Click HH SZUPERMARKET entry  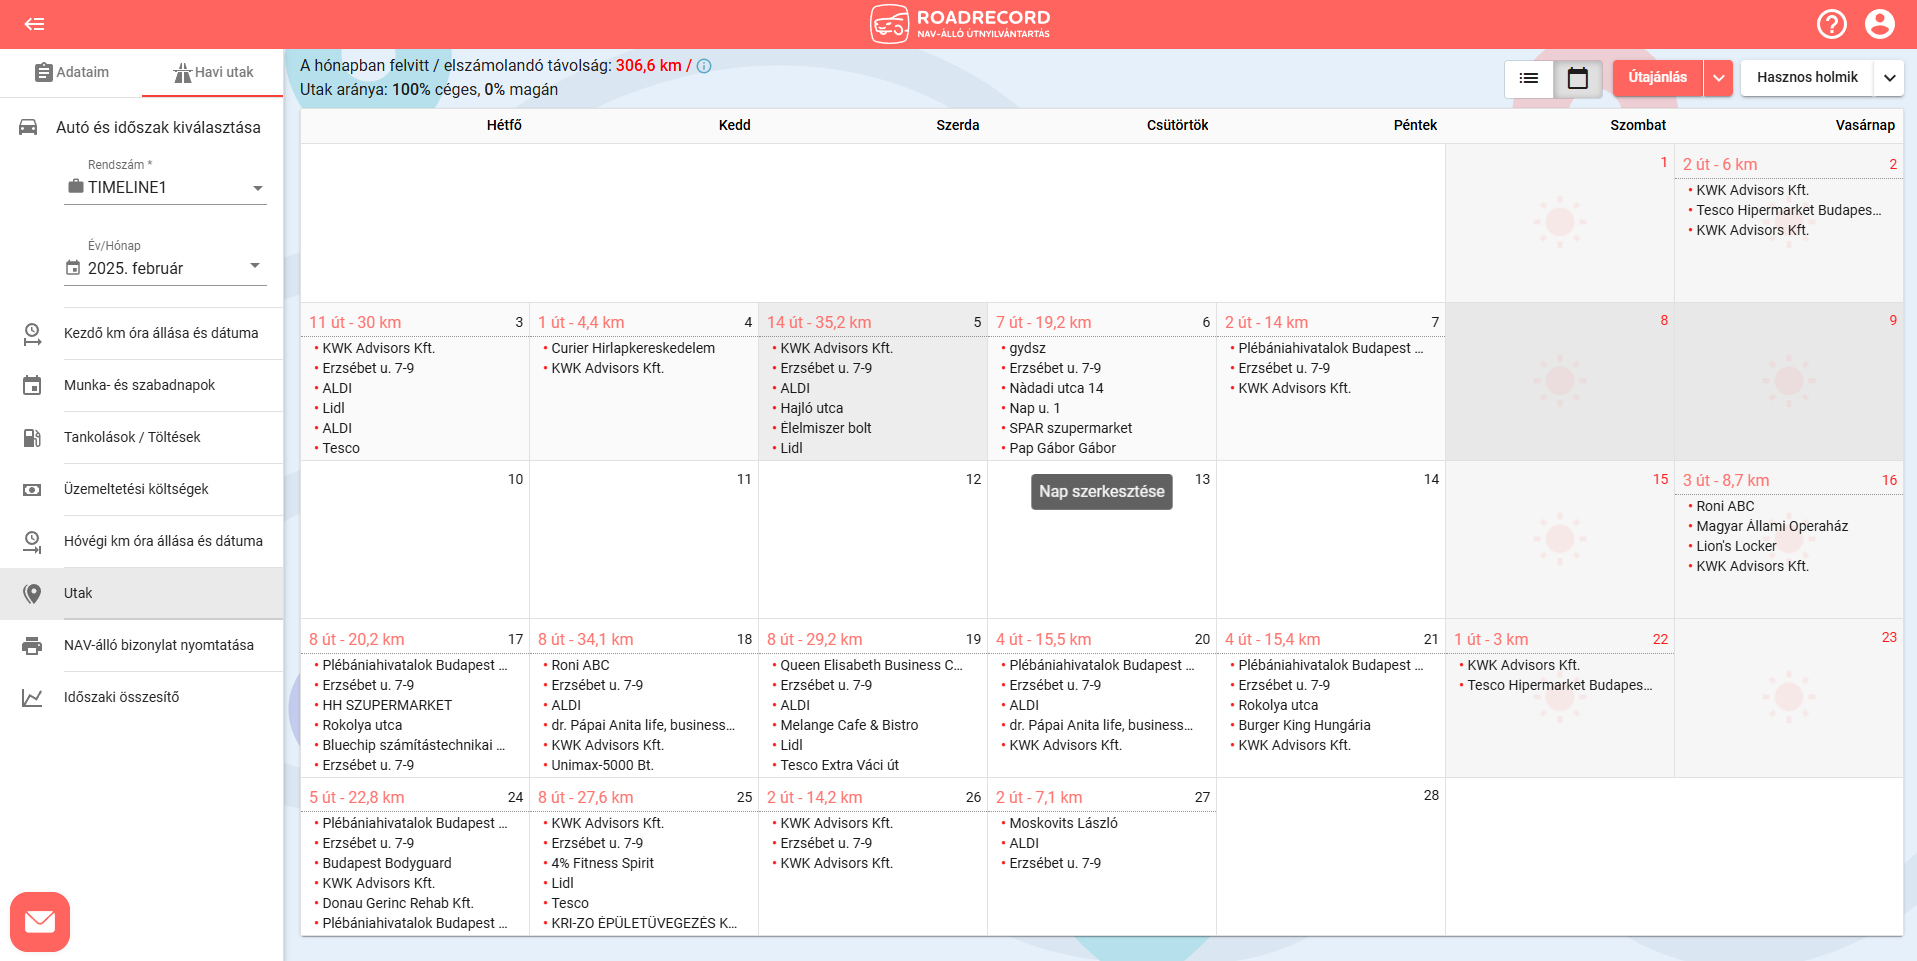click(386, 705)
